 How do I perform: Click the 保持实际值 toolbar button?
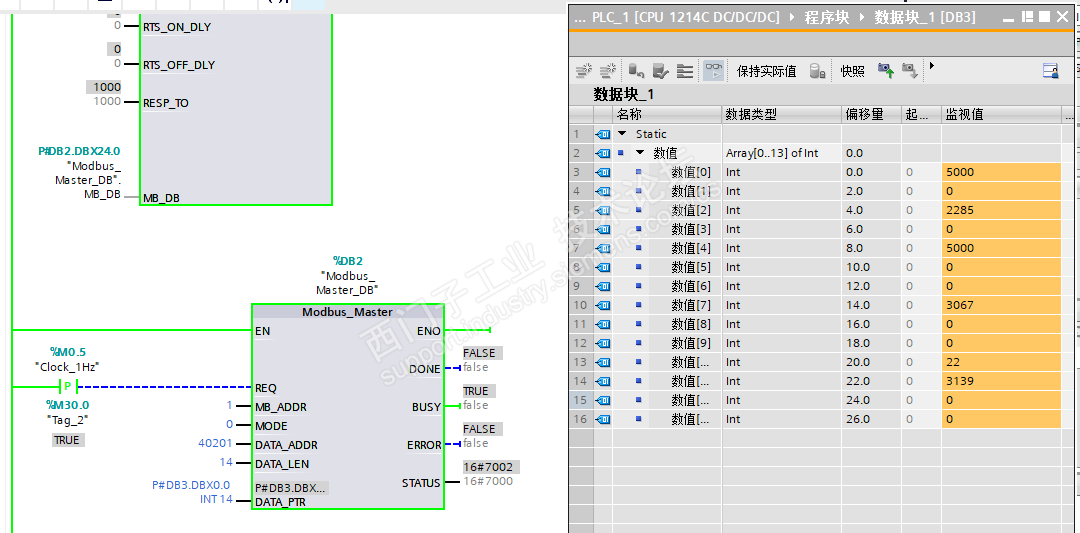(x=766, y=71)
